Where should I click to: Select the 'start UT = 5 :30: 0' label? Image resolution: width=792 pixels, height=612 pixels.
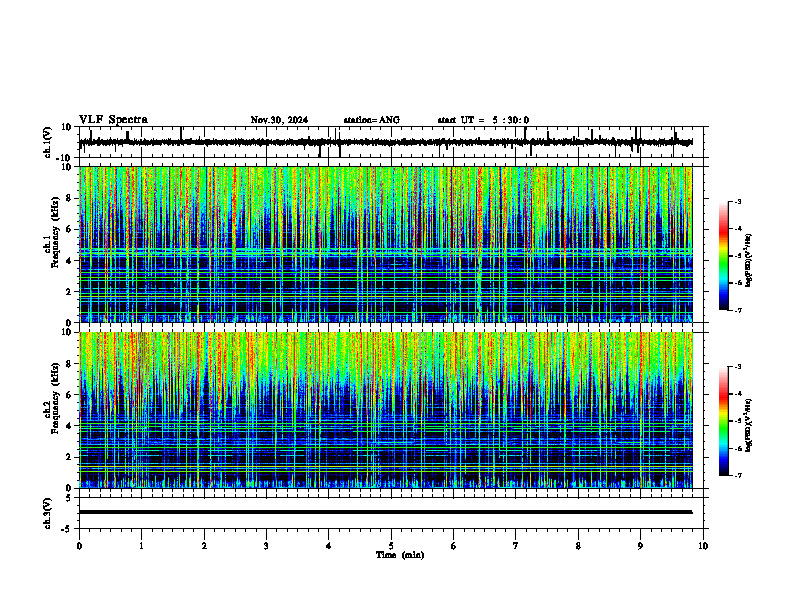point(483,120)
